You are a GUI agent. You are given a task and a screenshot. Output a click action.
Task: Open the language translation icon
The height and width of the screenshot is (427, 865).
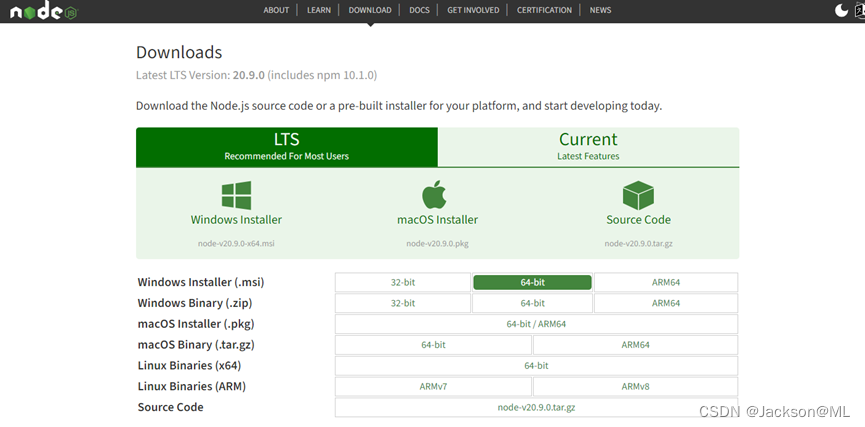point(859,11)
